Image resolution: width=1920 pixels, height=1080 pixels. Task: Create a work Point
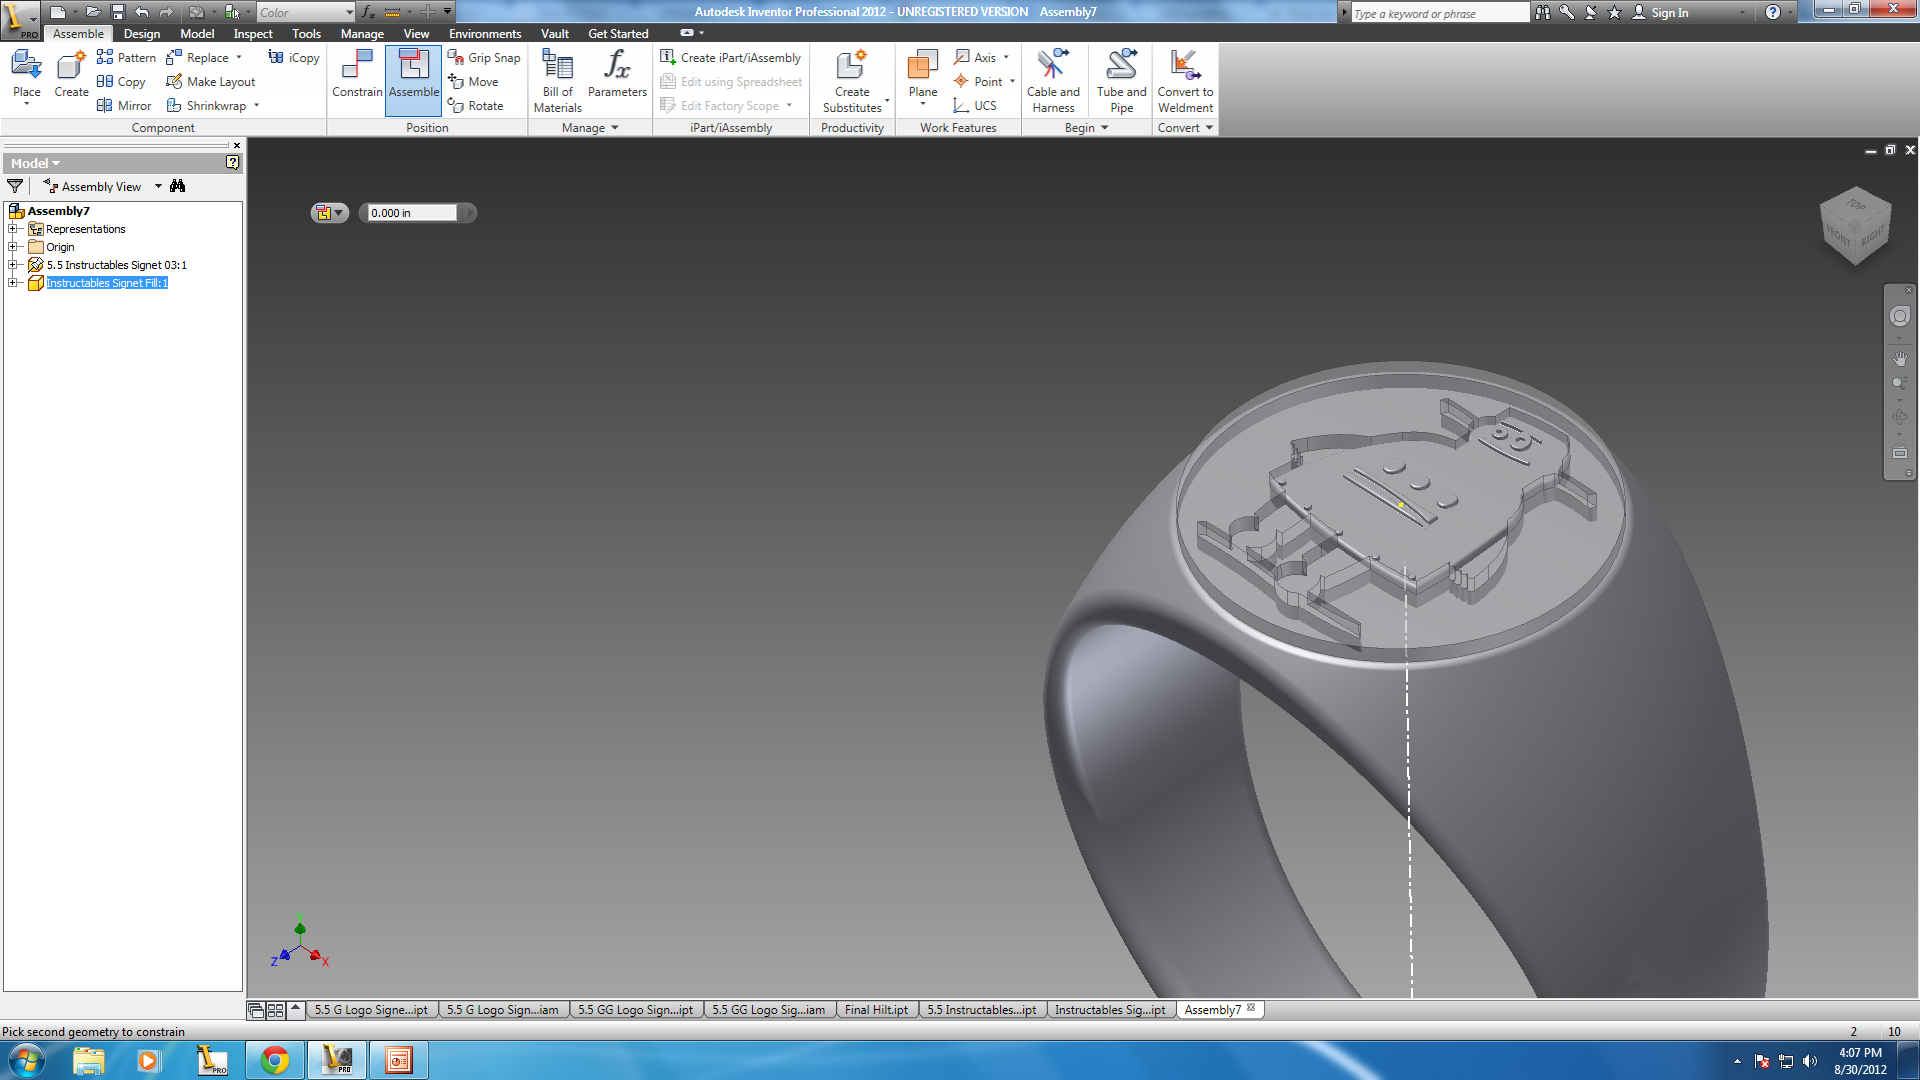coord(978,82)
